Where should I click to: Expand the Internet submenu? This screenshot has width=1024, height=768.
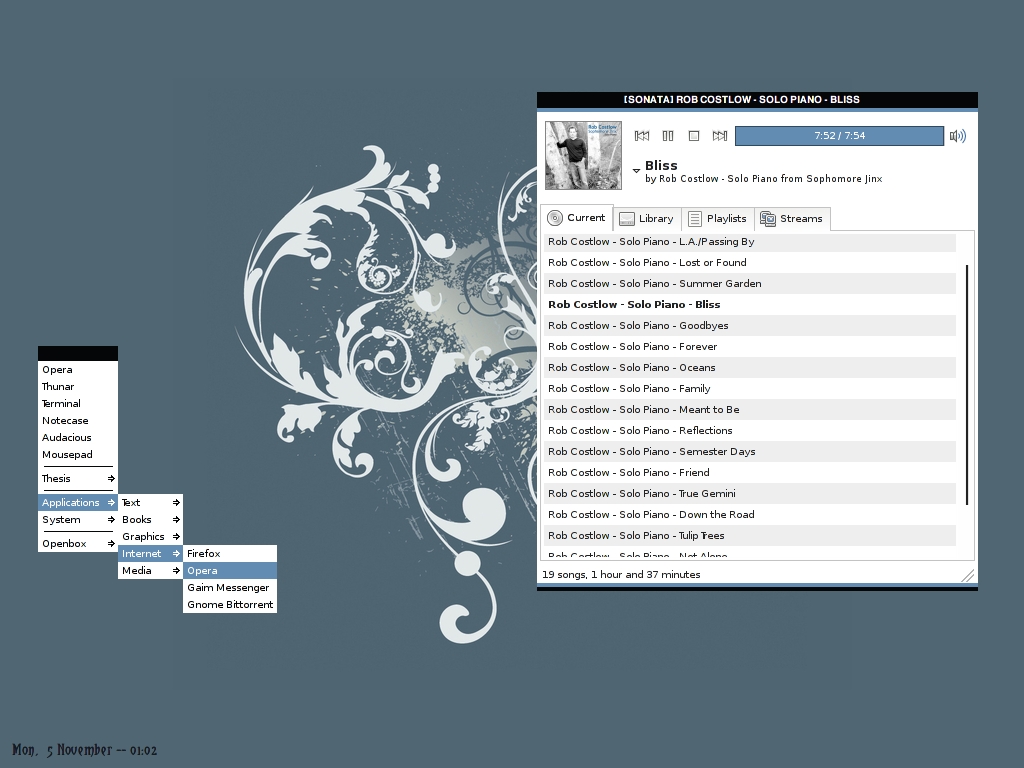click(150, 554)
